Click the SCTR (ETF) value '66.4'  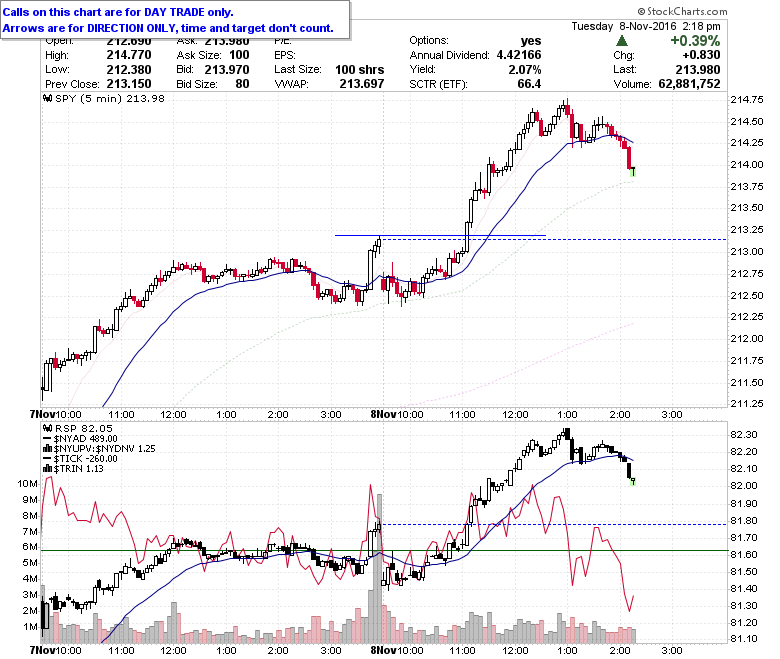tap(529, 84)
